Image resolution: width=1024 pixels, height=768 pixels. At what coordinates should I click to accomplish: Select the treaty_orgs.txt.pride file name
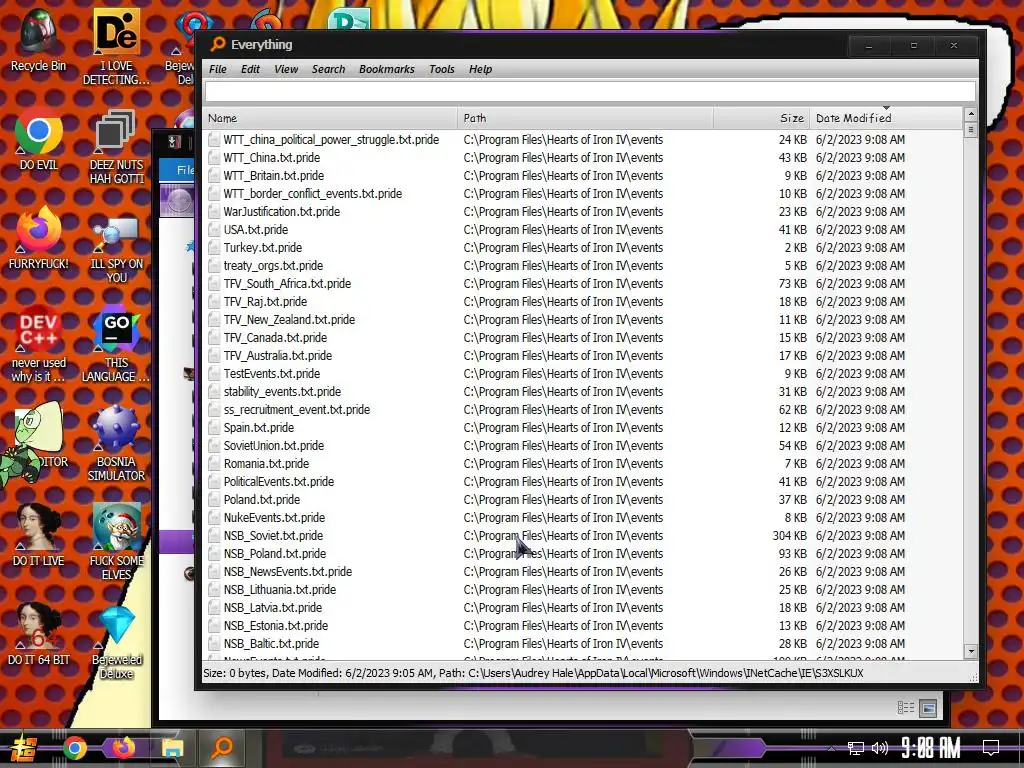[x=273, y=266]
